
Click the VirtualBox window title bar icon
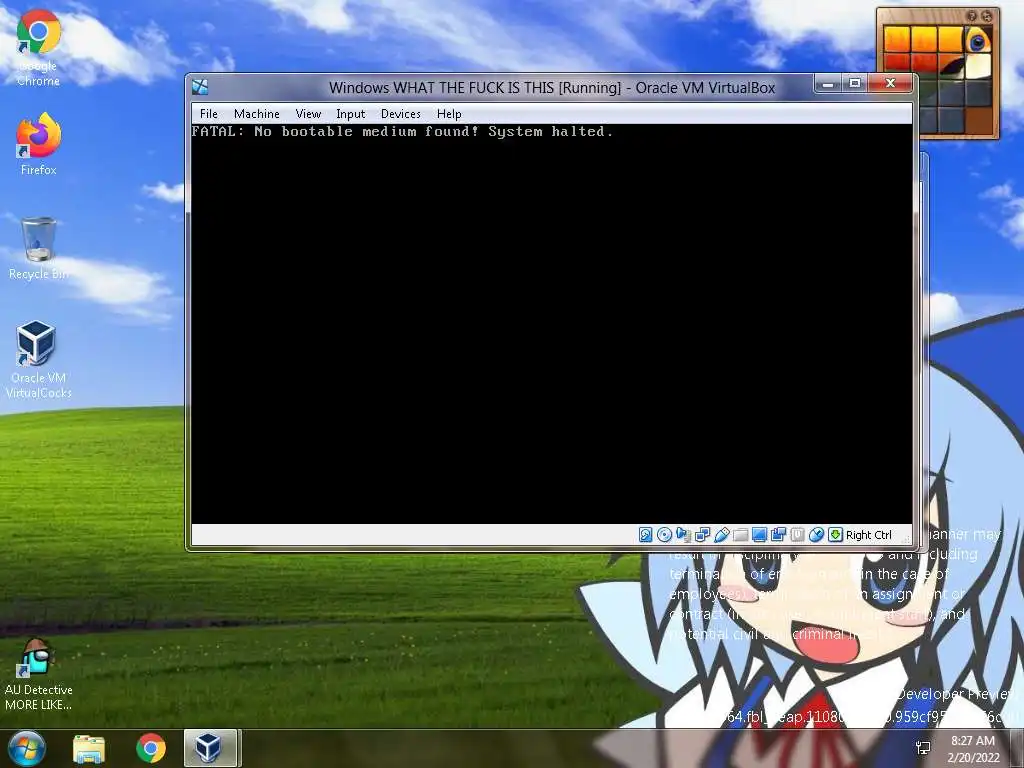click(x=200, y=87)
